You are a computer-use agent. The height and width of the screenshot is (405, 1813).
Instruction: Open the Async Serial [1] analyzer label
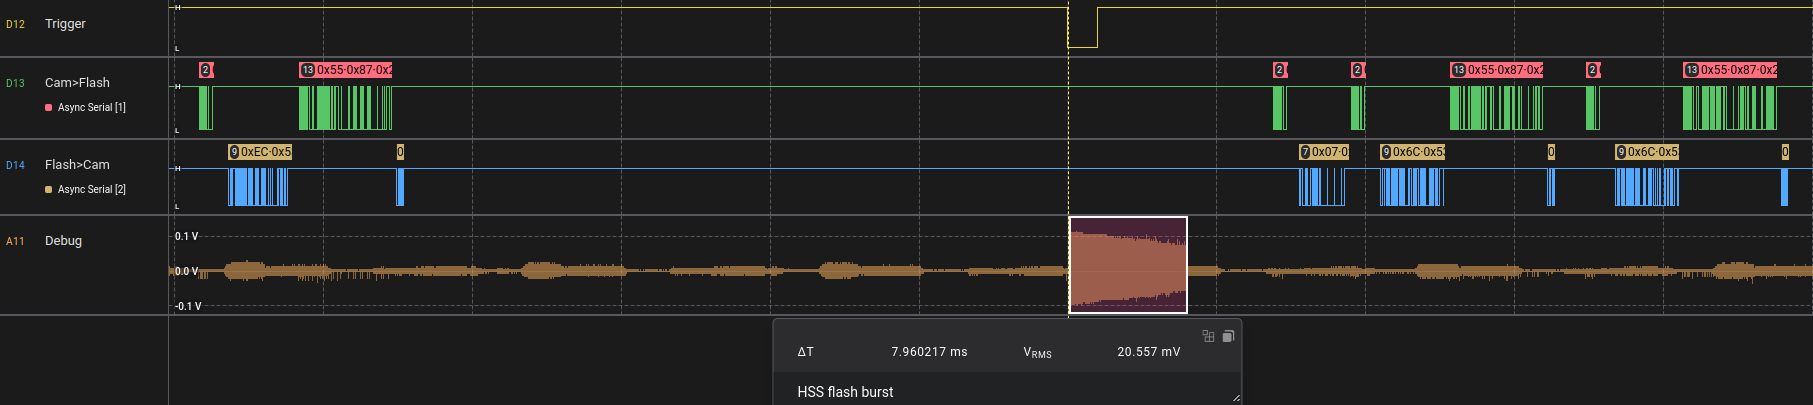92,107
